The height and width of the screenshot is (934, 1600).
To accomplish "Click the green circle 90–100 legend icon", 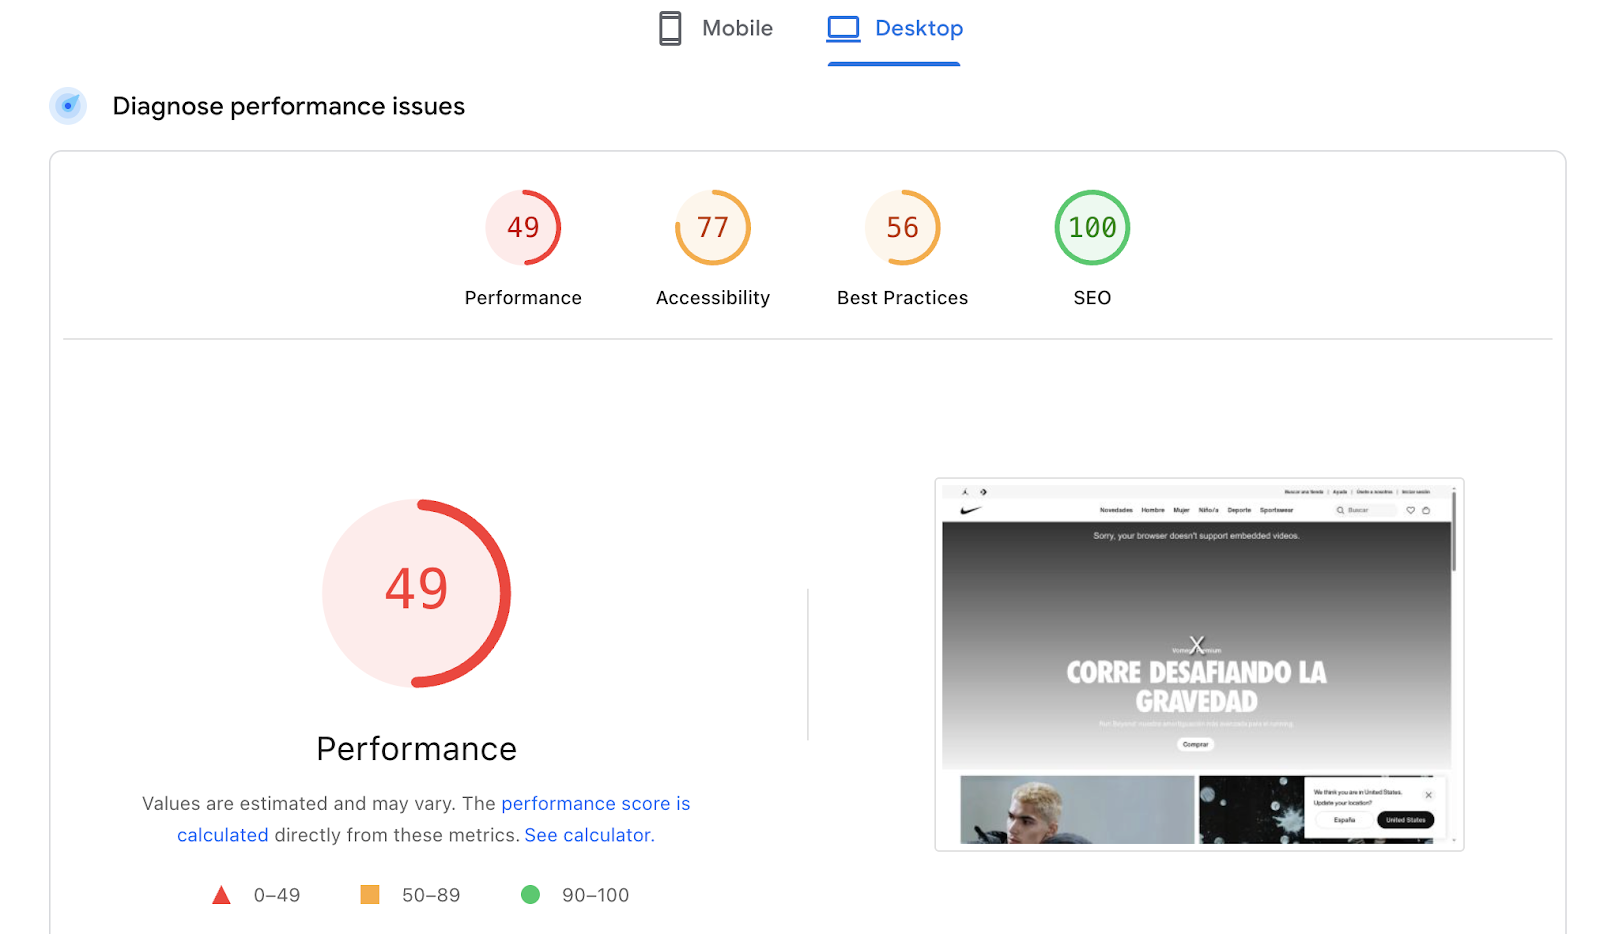I will point(530,895).
